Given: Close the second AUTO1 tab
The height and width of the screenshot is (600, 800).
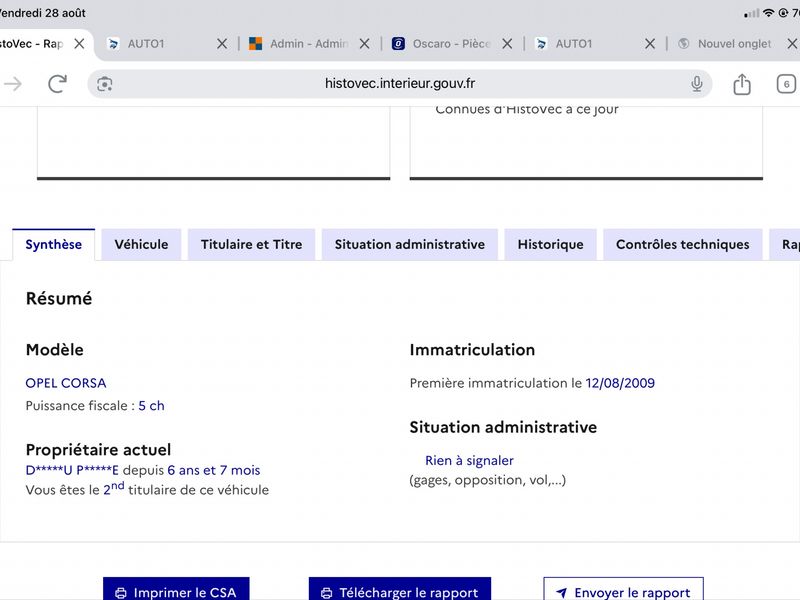Looking at the screenshot, I should (650, 44).
